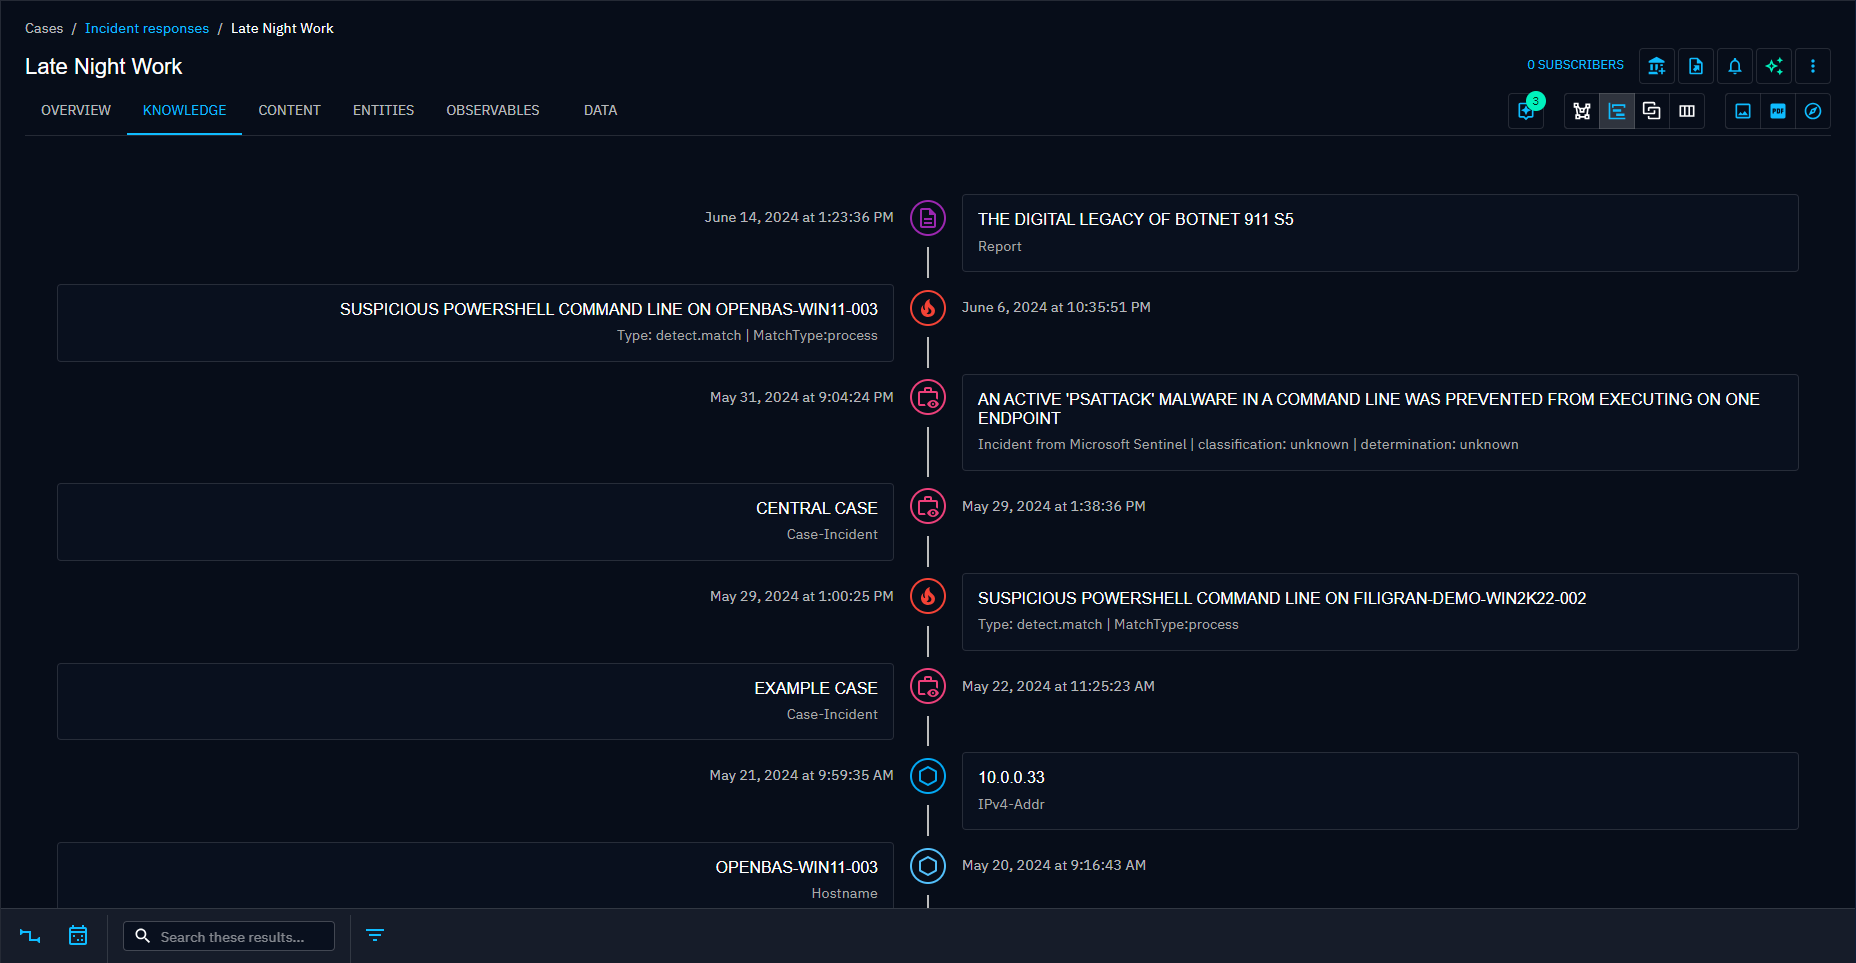Open the Observables tab
The width and height of the screenshot is (1856, 963).
pos(492,110)
